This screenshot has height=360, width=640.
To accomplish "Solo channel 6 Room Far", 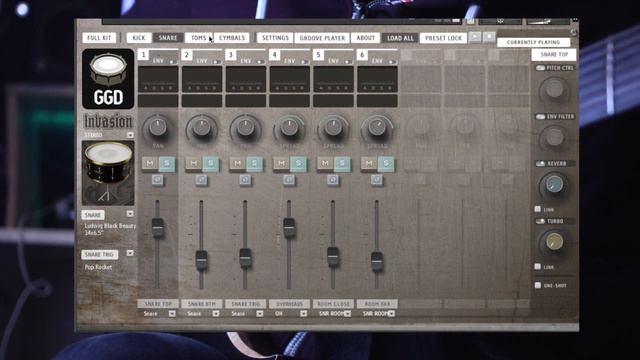I will (x=386, y=164).
